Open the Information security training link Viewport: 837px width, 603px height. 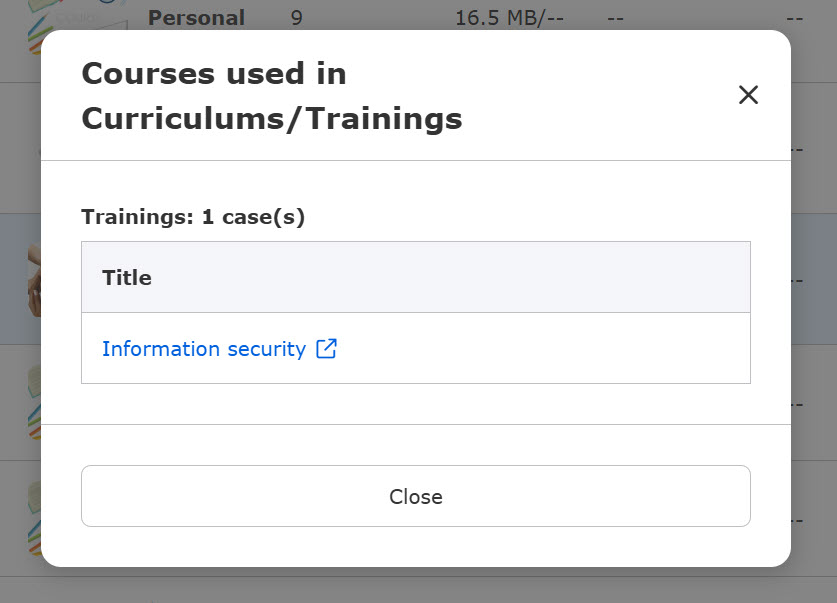click(204, 349)
